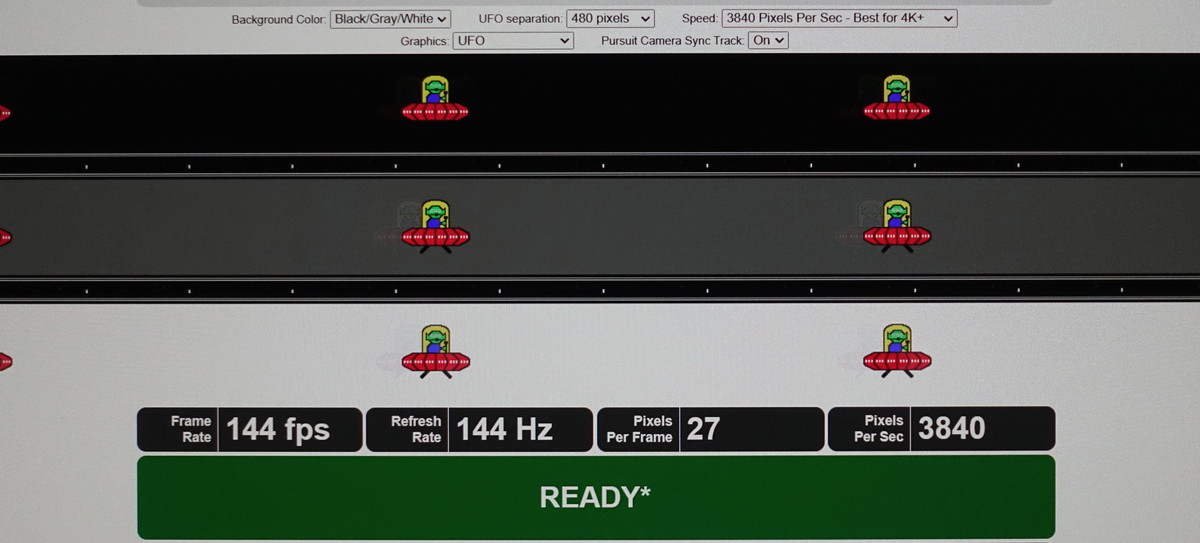Click the Pixels Per Frame value 27
The width and height of the screenshot is (1200, 543).
click(703, 429)
